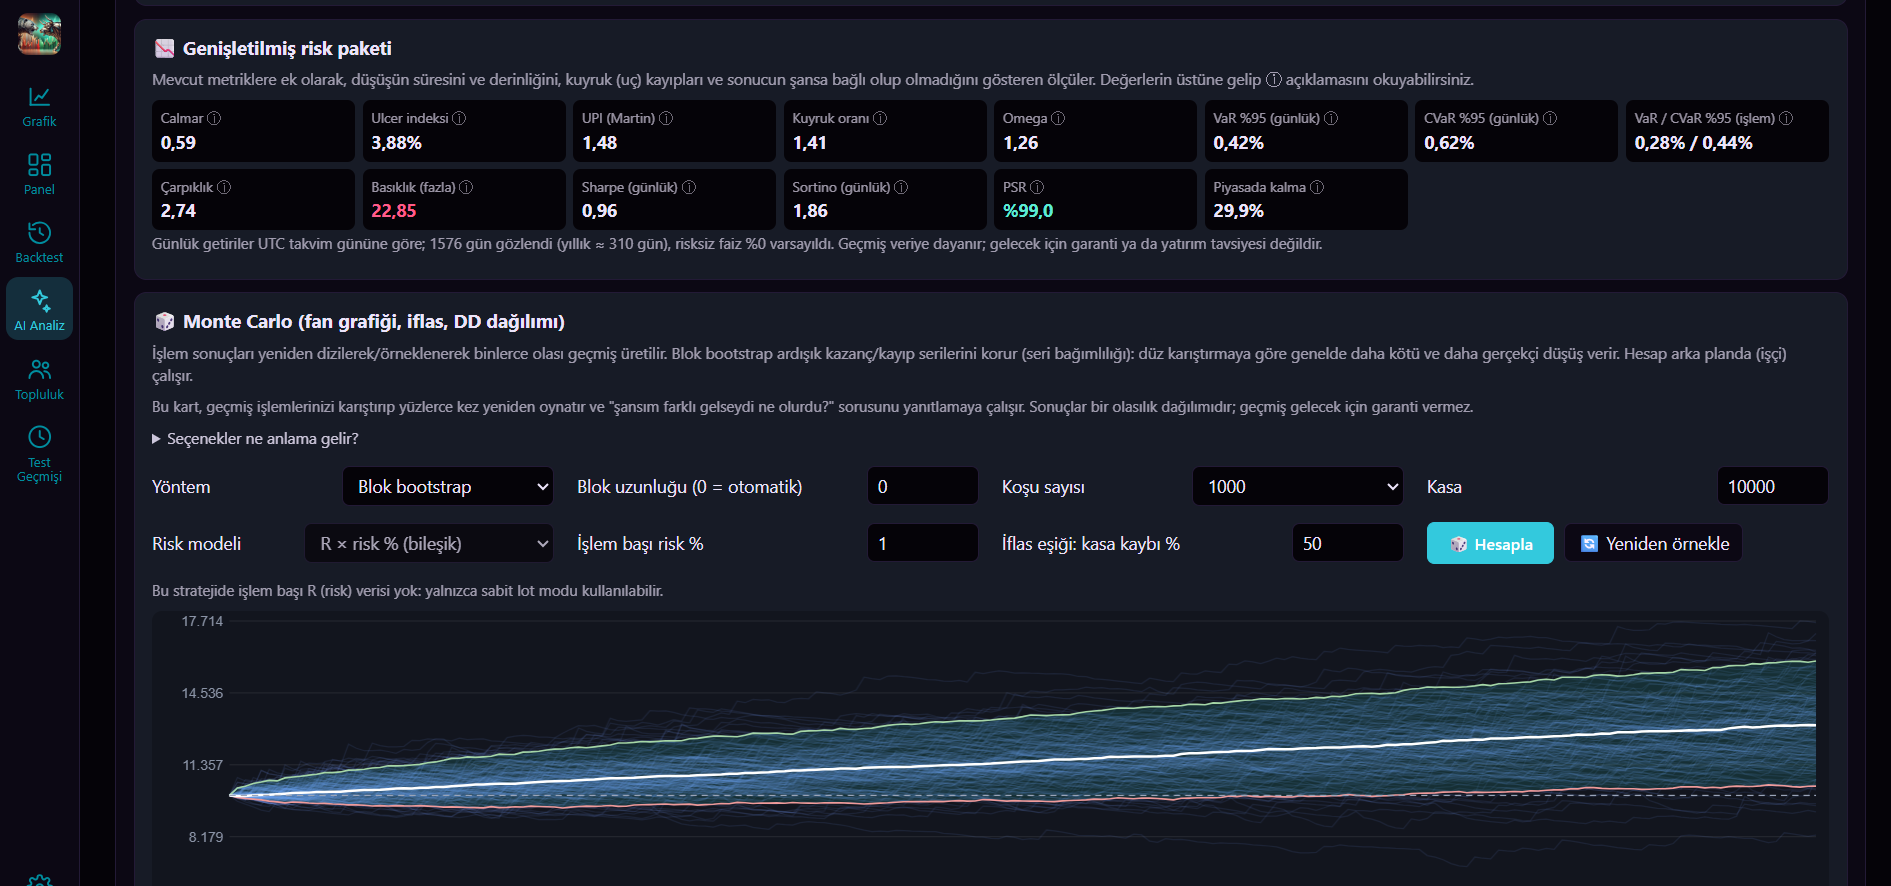
Task: Click the info icon next to Calmar
Action: click(214, 118)
